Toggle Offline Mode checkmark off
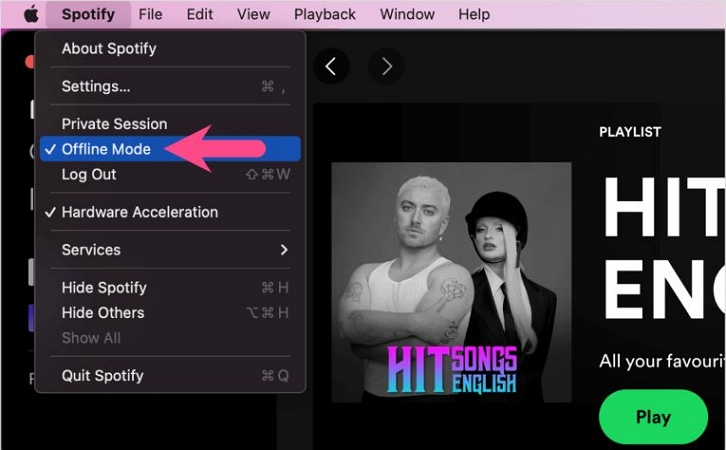Viewport: 726px width, 450px height. 106,149
